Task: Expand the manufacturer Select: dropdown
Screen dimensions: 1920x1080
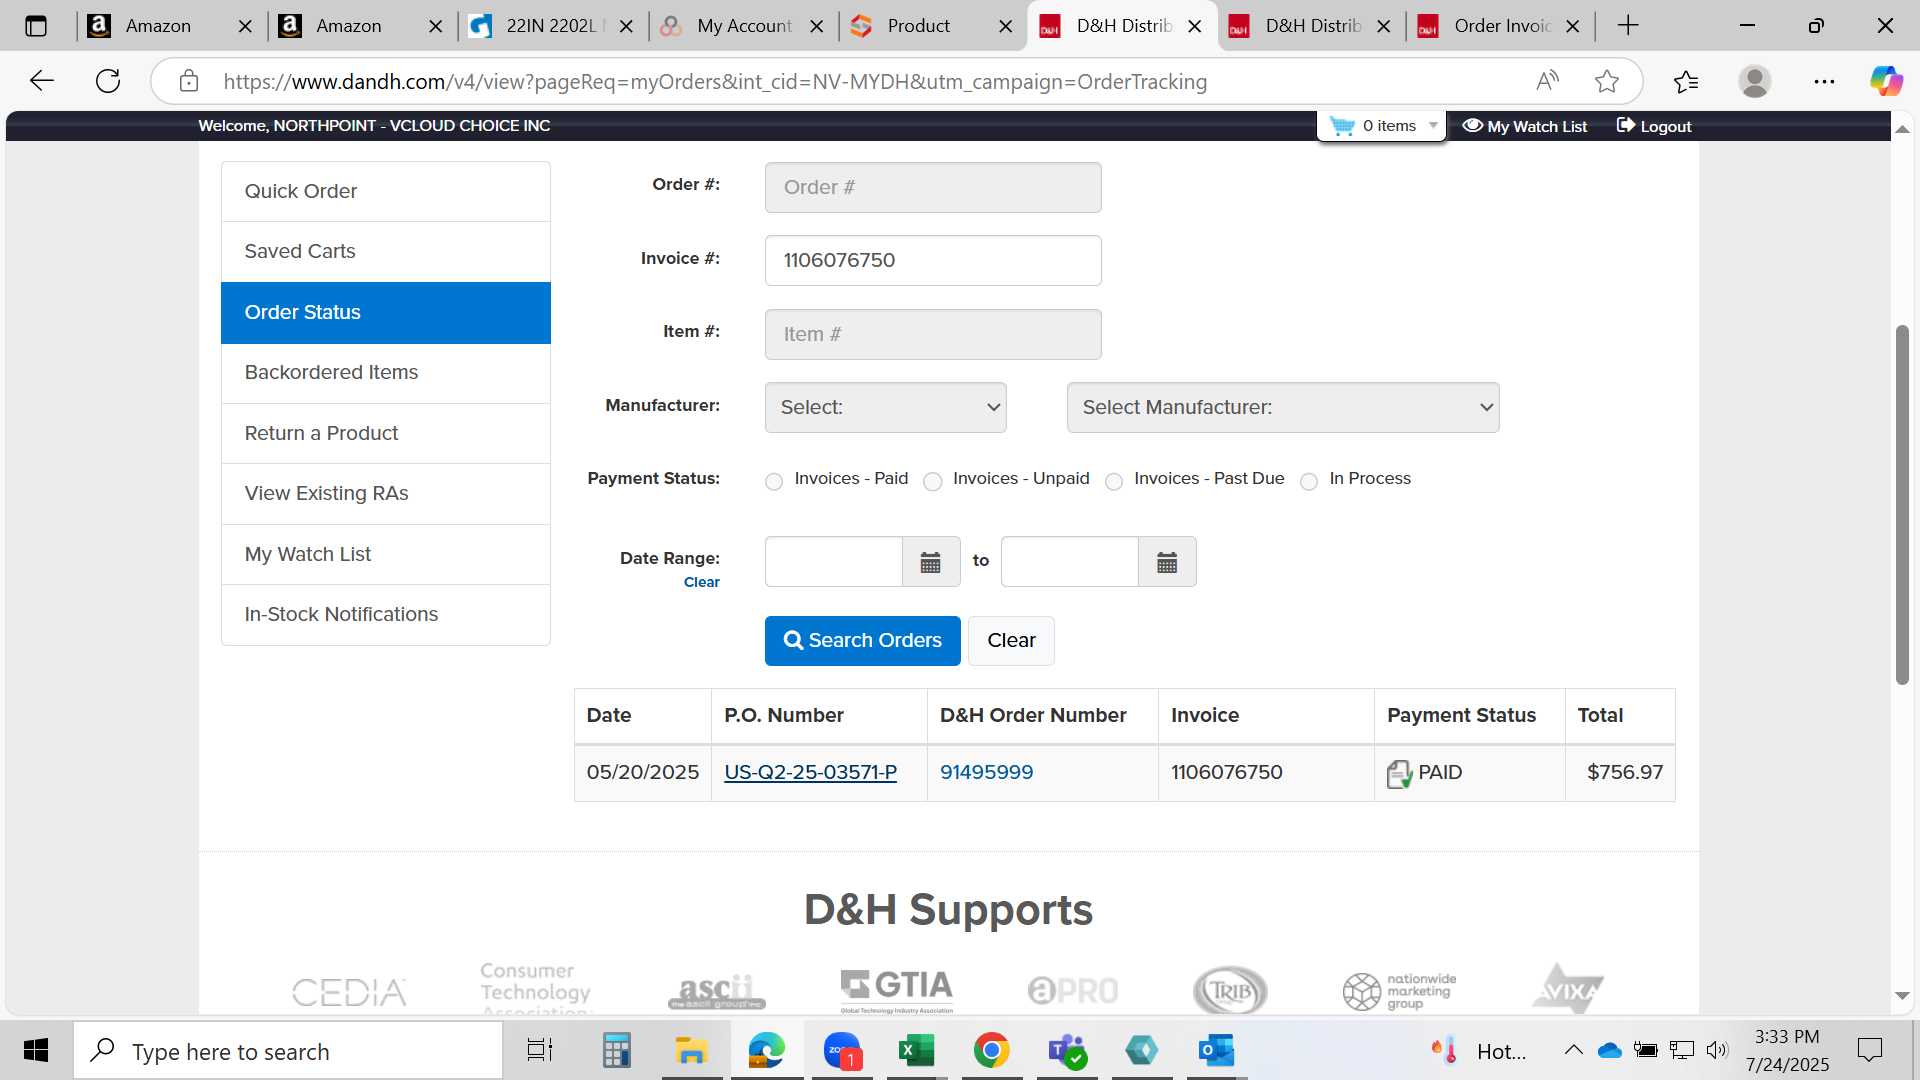Action: (x=886, y=408)
